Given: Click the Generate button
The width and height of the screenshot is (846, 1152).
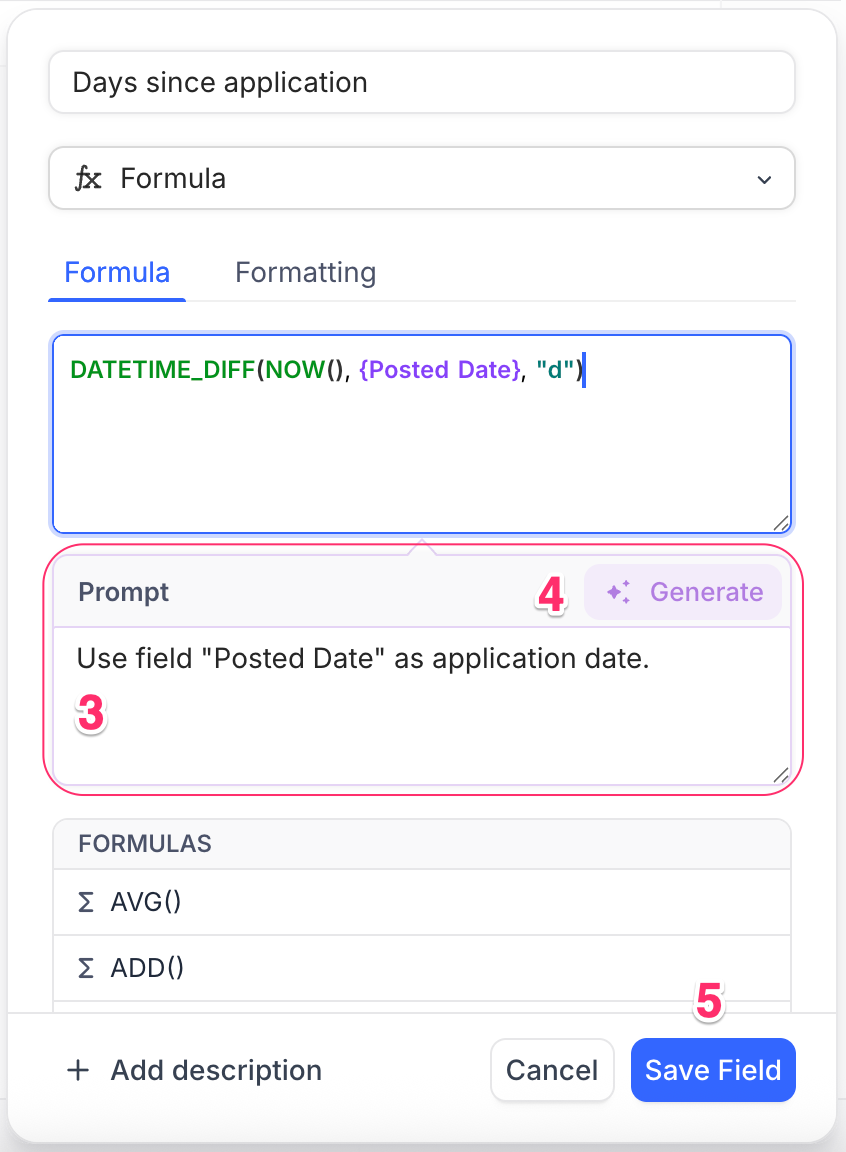Looking at the screenshot, I should [x=684, y=592].
